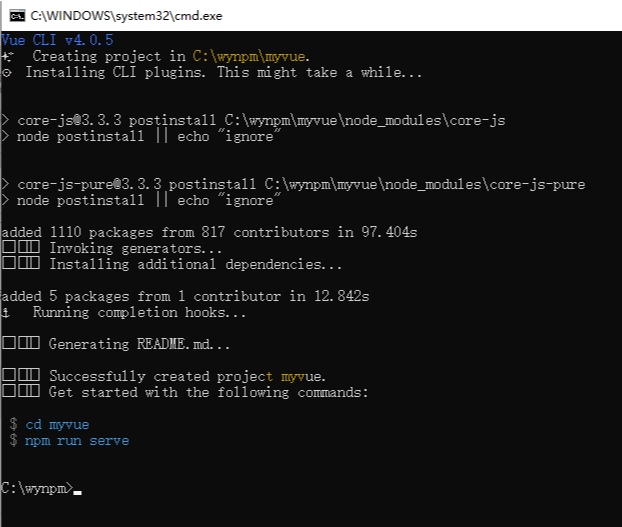The height and width of the screenshot is (527, 622).
Task: Click the npm run serve command text
Action: click(x=77, y=440)
